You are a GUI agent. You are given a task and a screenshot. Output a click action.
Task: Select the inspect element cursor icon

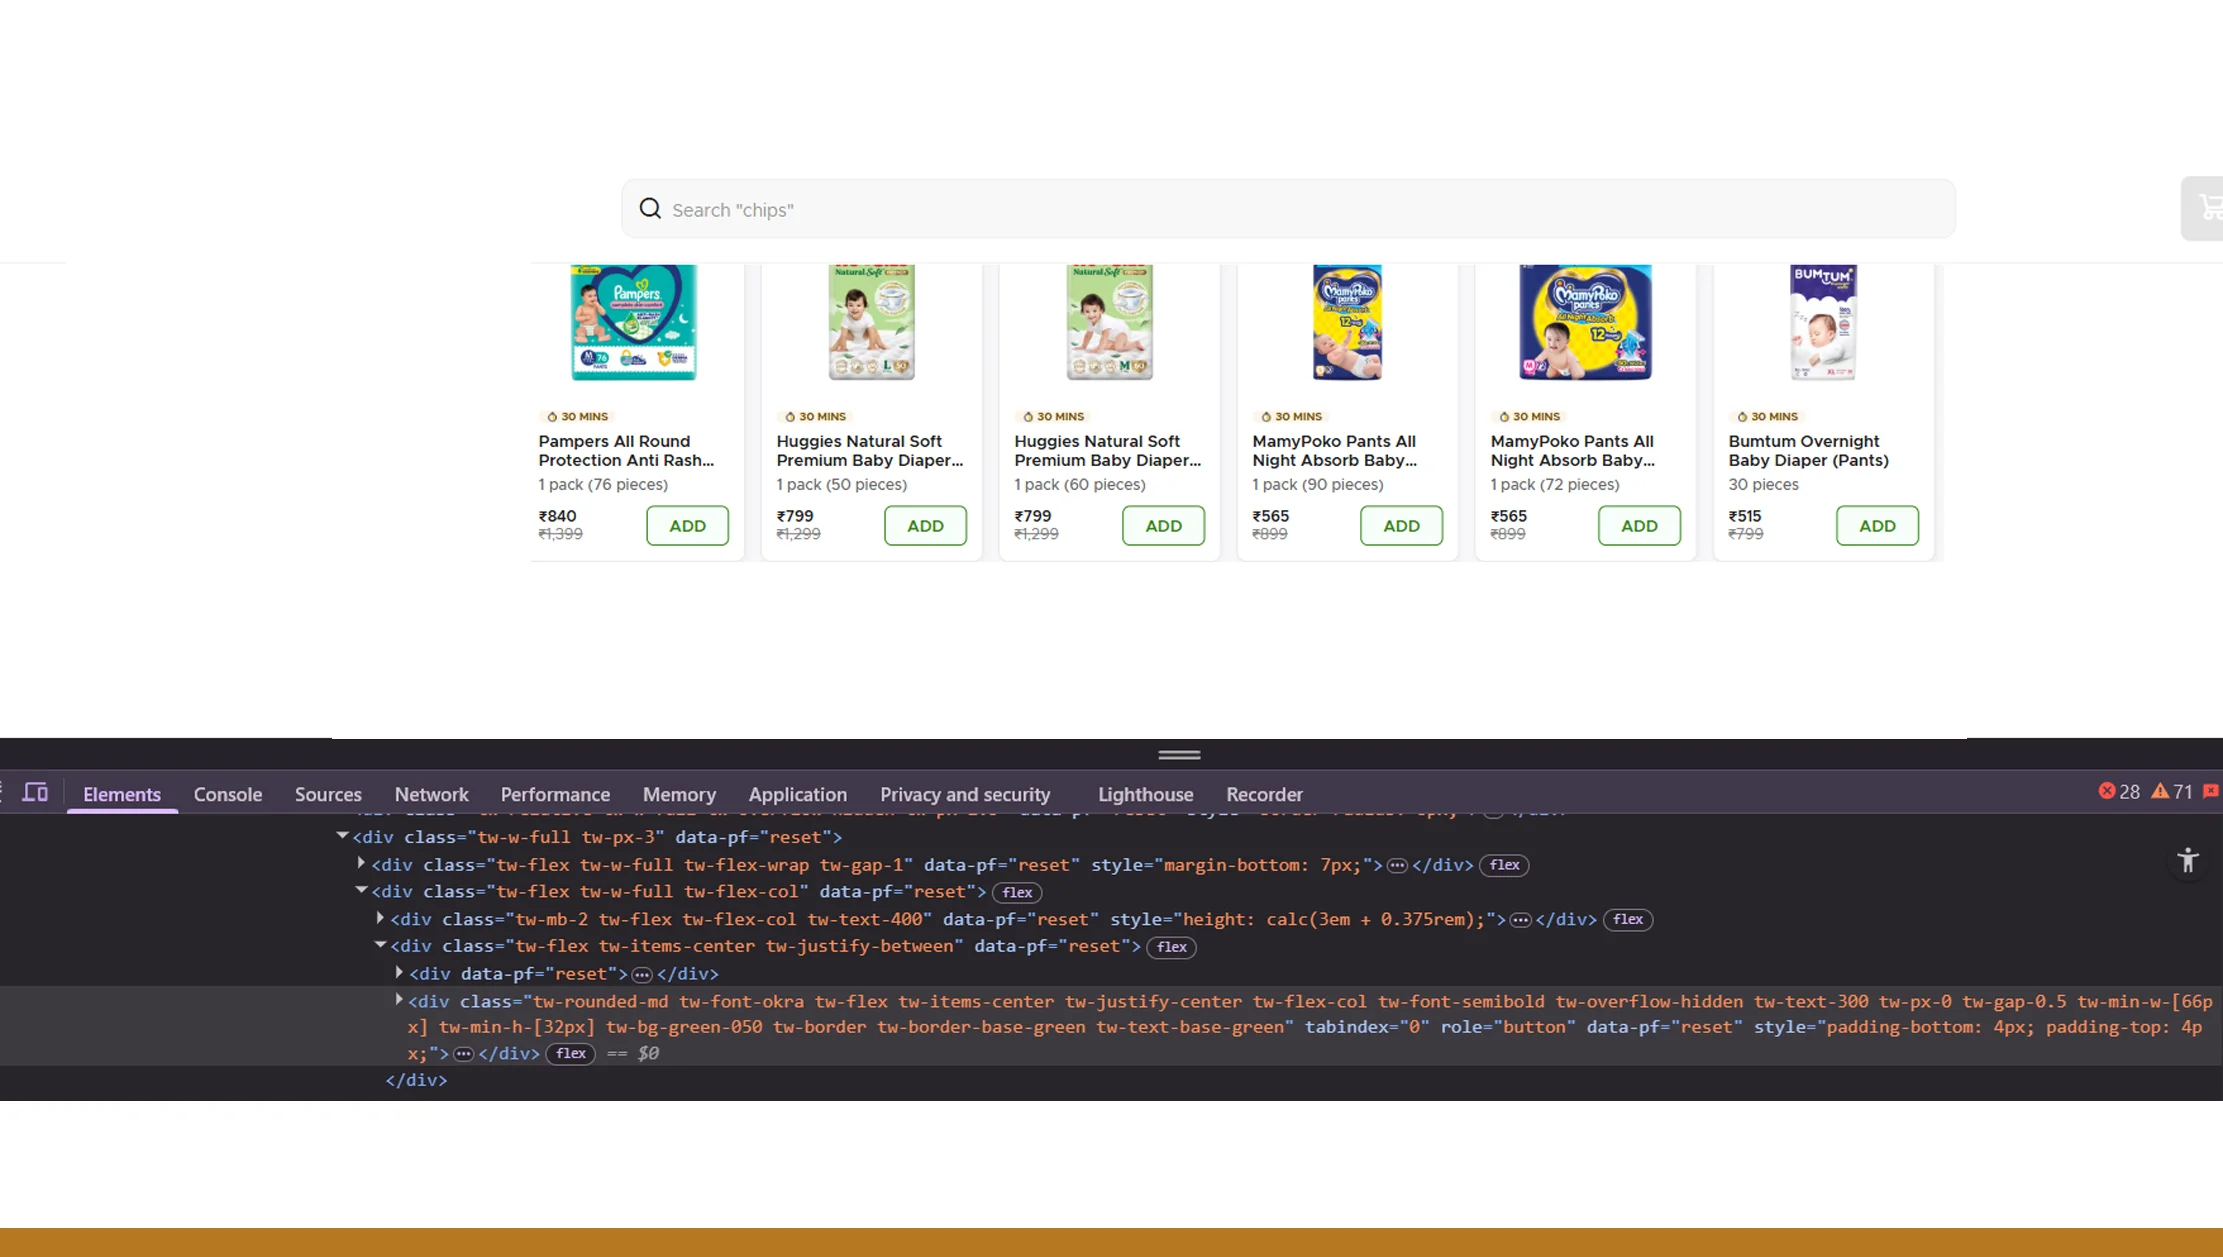pyautogui.click(x=3, y=792)
